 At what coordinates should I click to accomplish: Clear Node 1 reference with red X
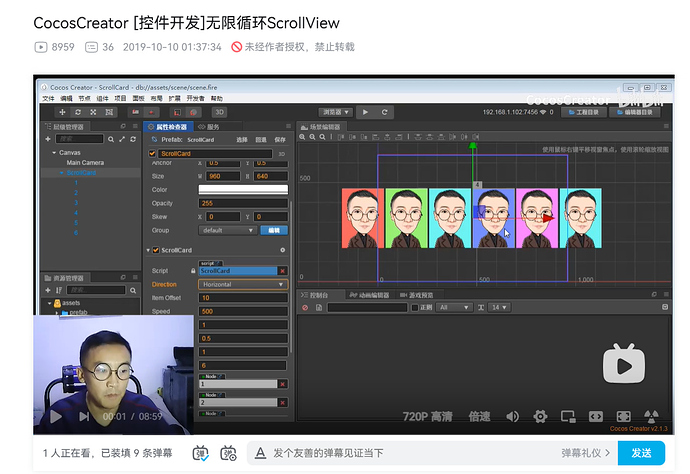pyautogui.click(x=283, y=384)
